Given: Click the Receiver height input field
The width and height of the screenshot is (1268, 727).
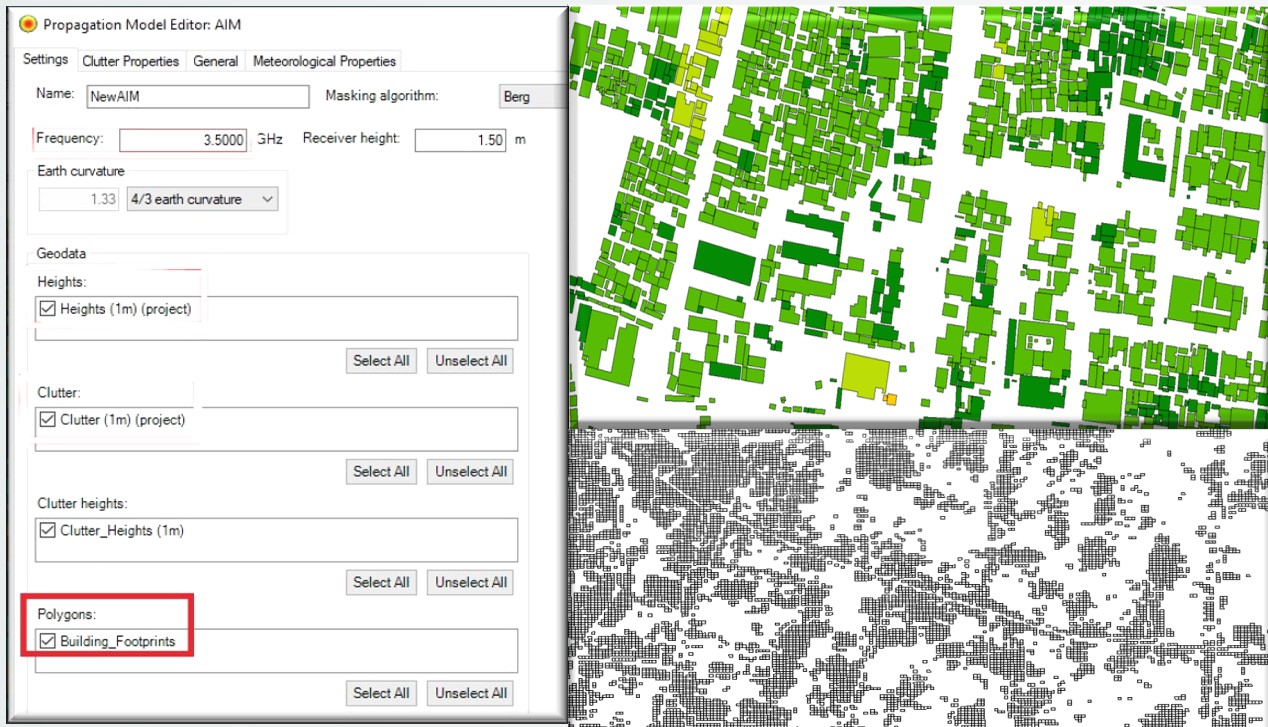Looking at the screenshot, I should point(460,140).
